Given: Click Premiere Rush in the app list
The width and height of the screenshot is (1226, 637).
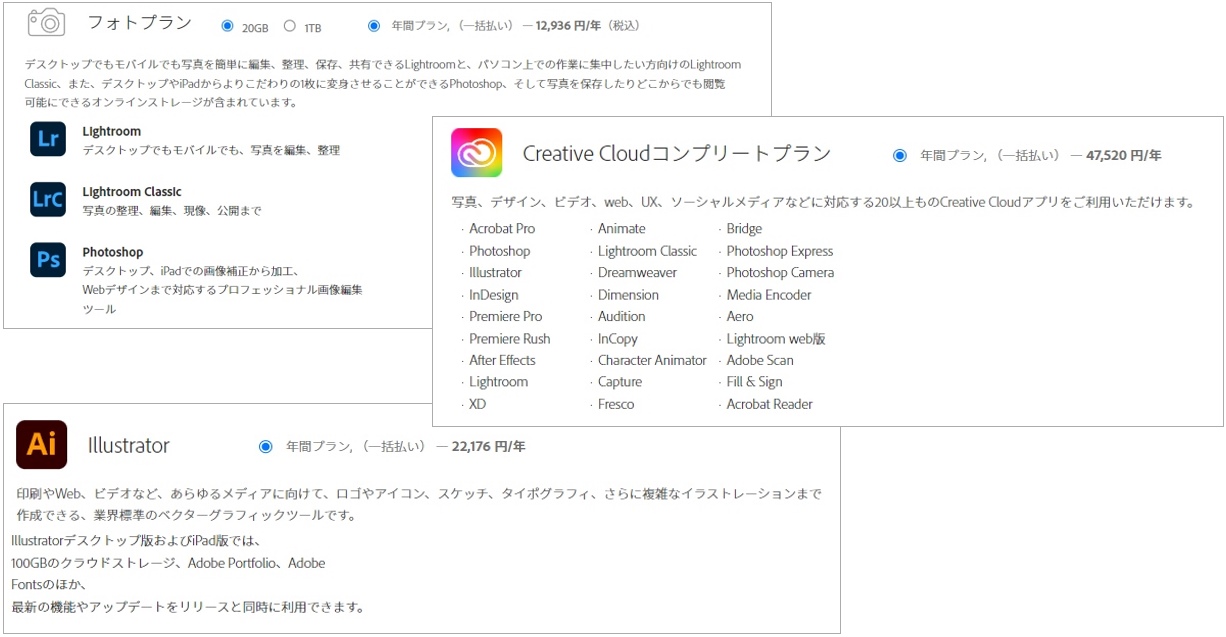Looking at the screenshot, I should pos(510,339).
